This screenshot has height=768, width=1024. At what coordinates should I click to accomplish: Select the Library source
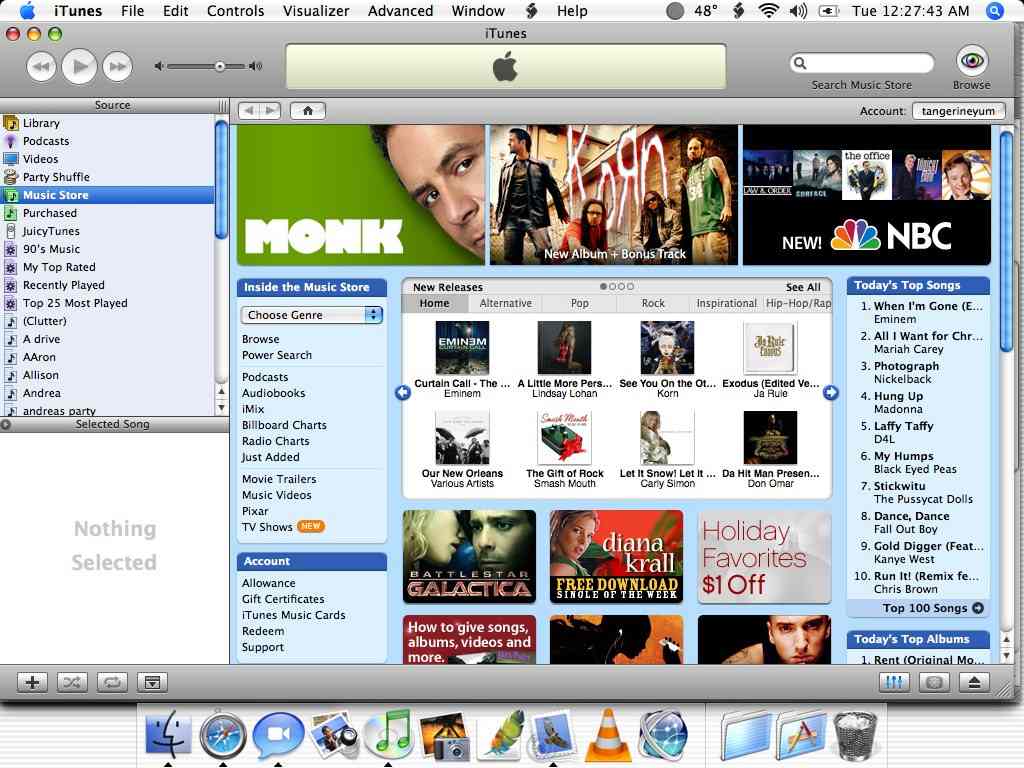(107, 123)
